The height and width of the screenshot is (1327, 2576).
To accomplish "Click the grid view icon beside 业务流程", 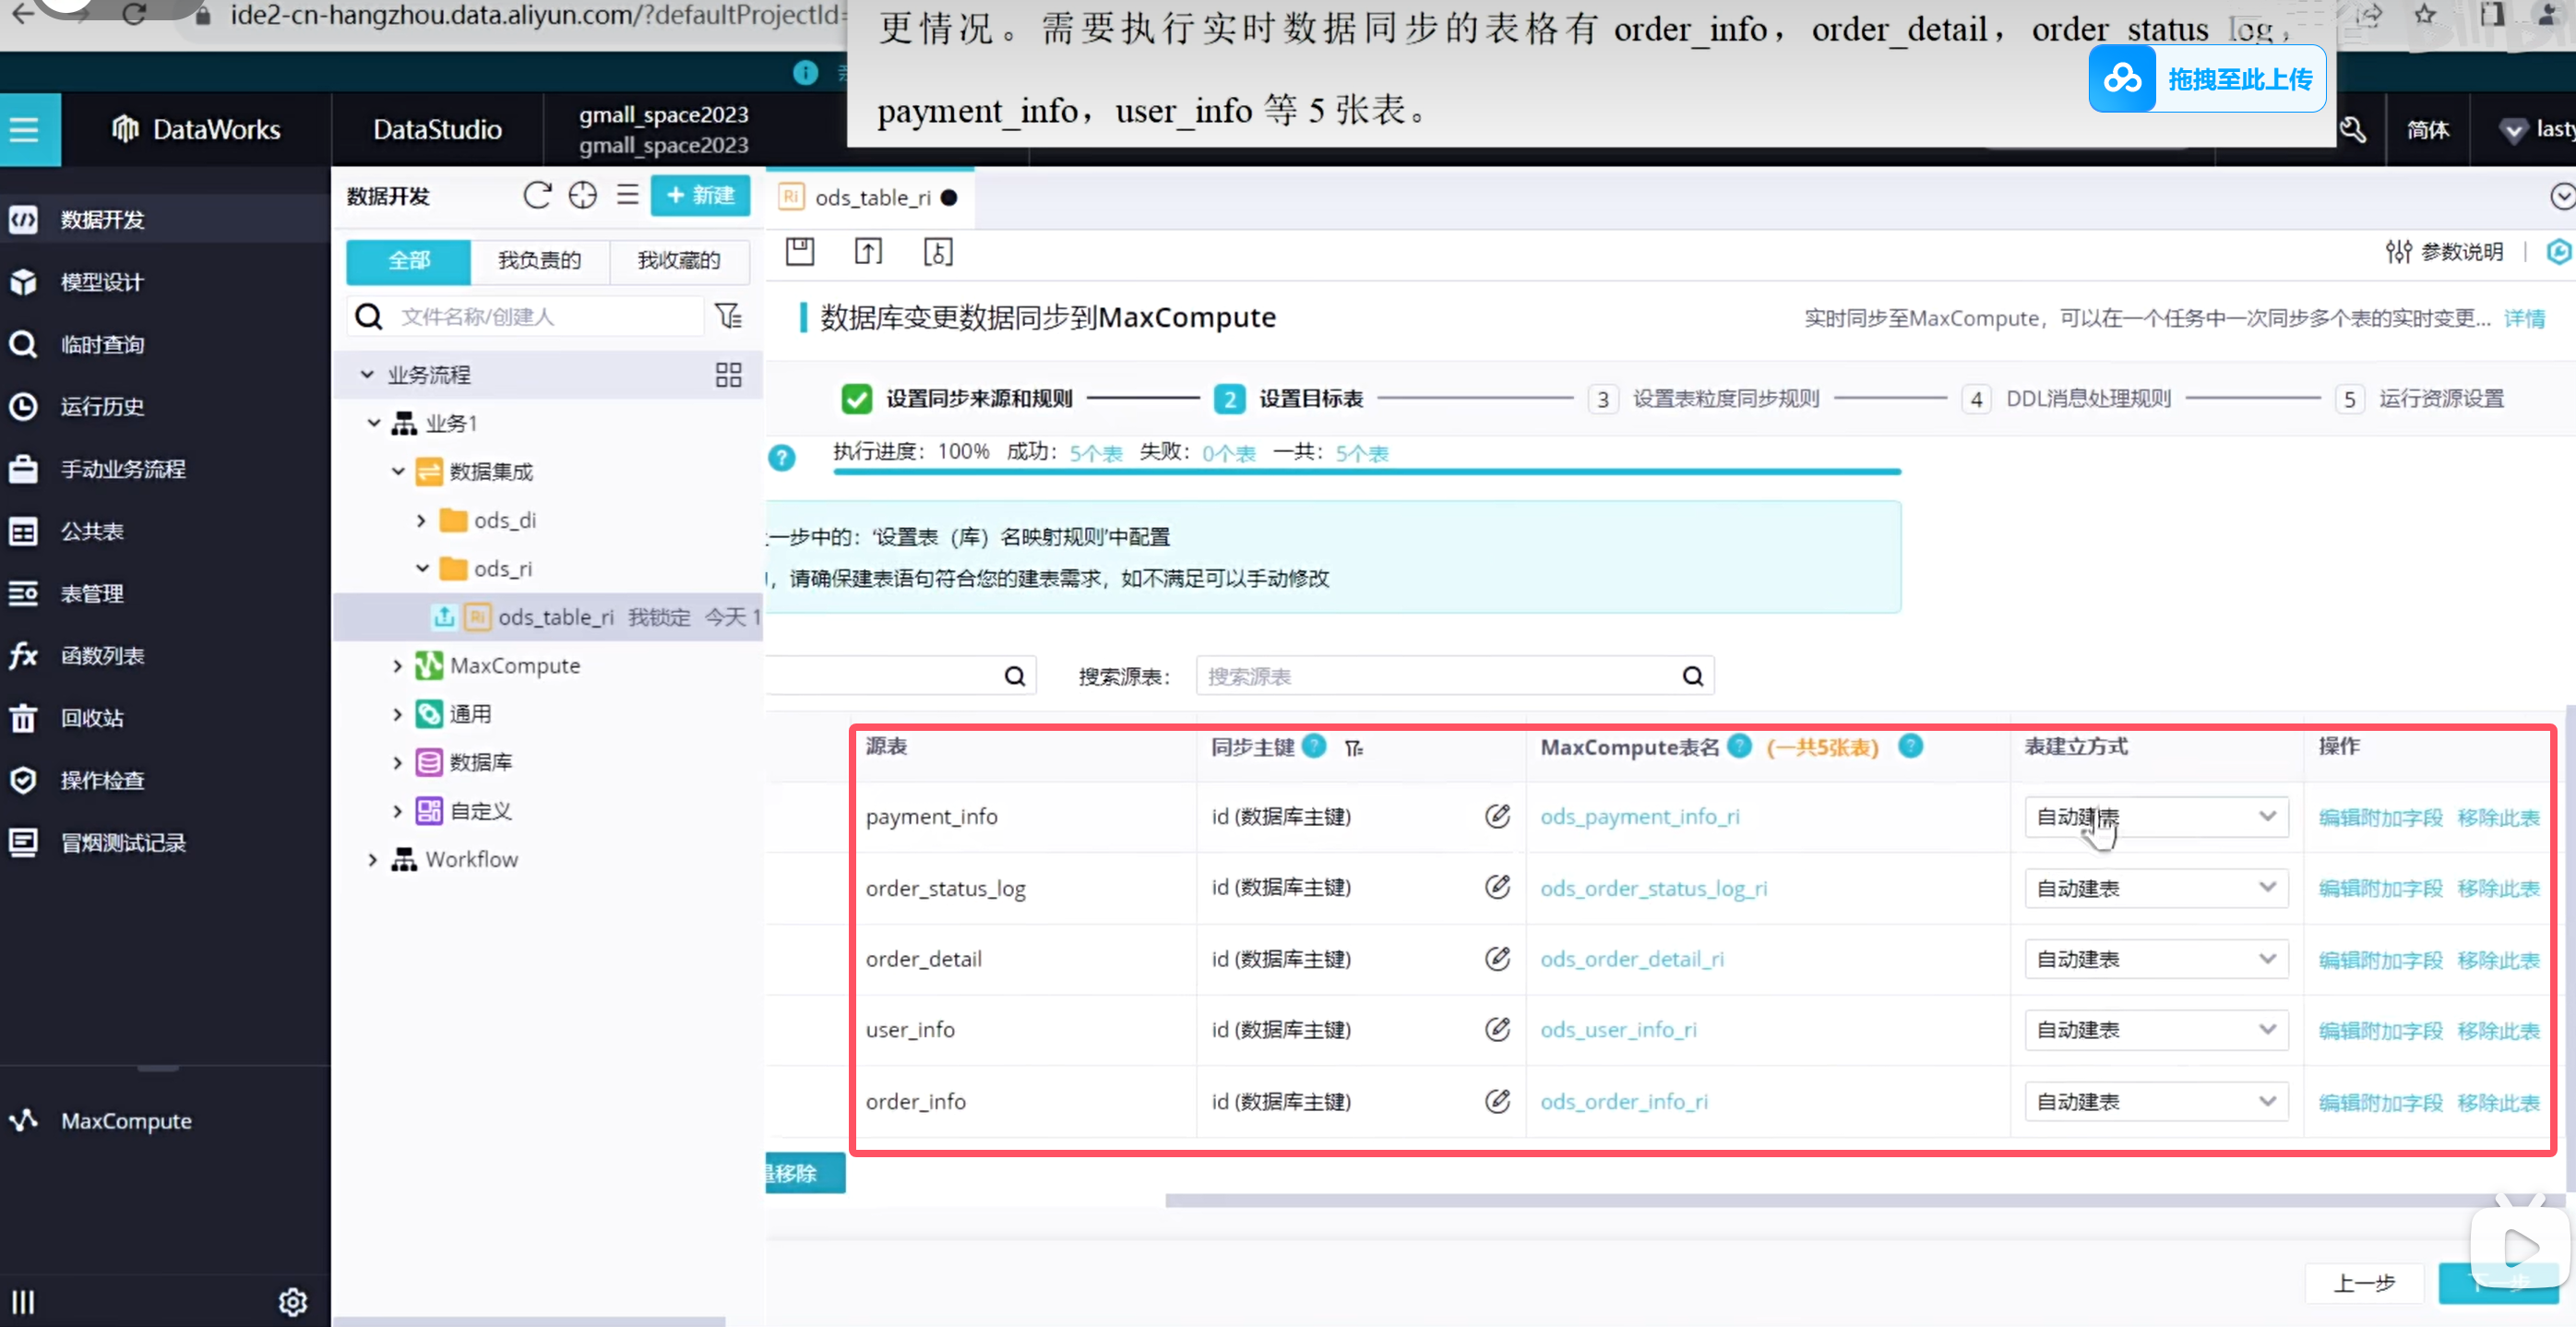I will [728, 375].
